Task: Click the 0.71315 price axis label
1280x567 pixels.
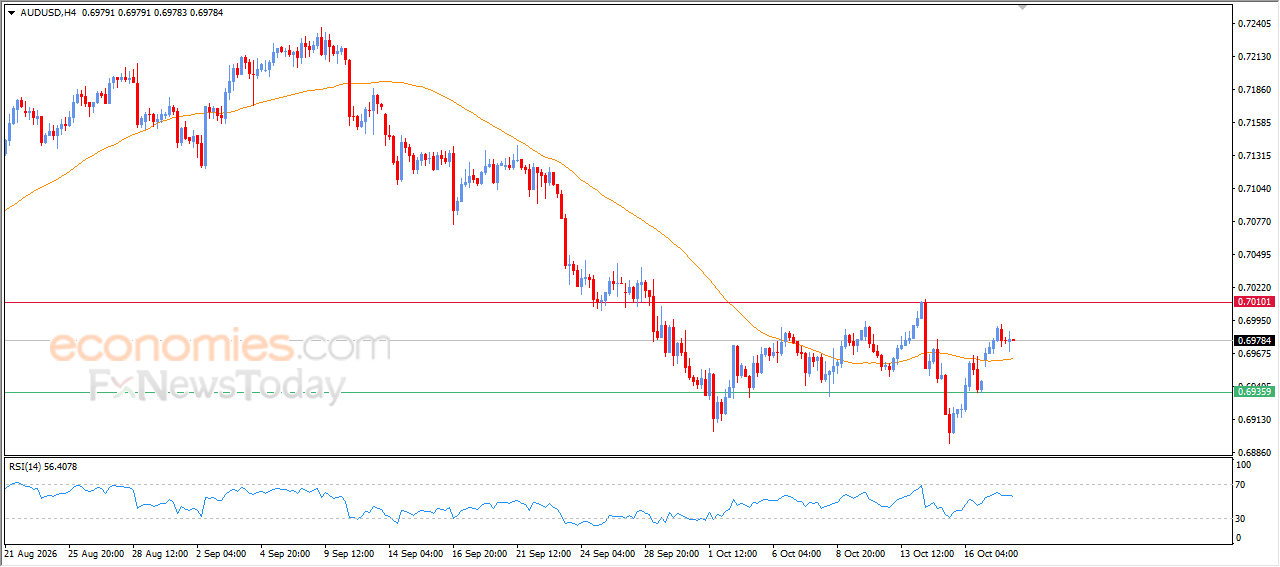Action: (x=1255, y=155)
